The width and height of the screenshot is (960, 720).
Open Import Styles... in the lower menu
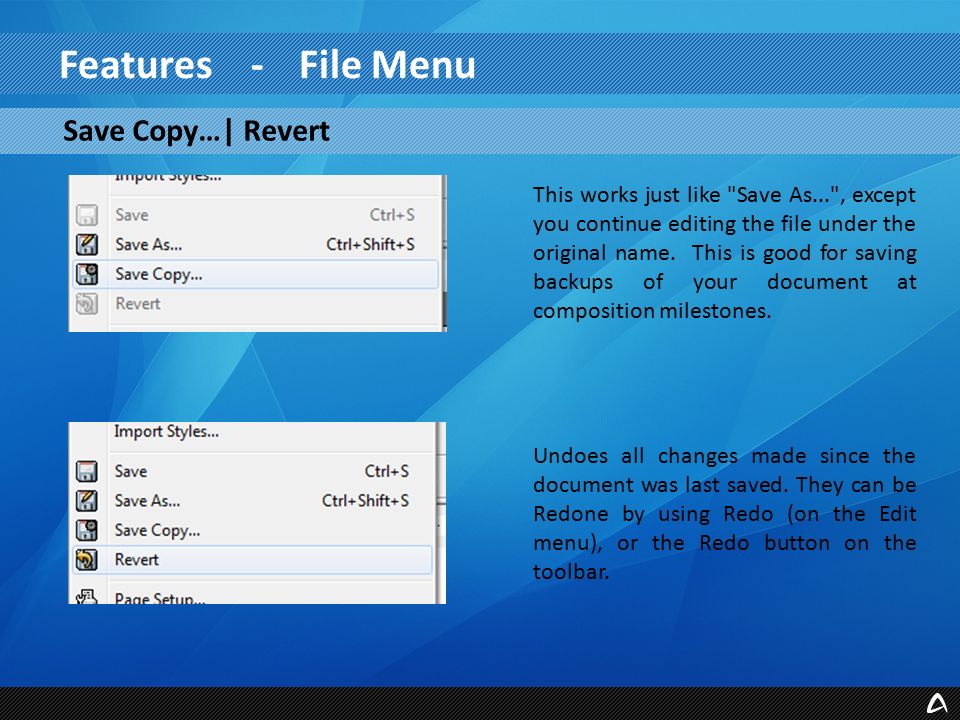point(252,432)
